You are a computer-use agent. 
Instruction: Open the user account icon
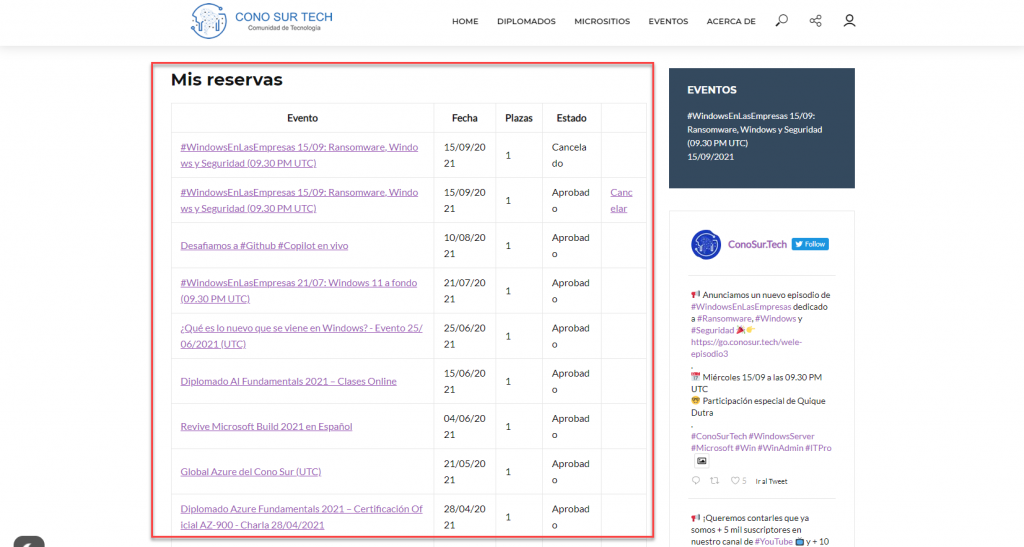pos(849,21)
